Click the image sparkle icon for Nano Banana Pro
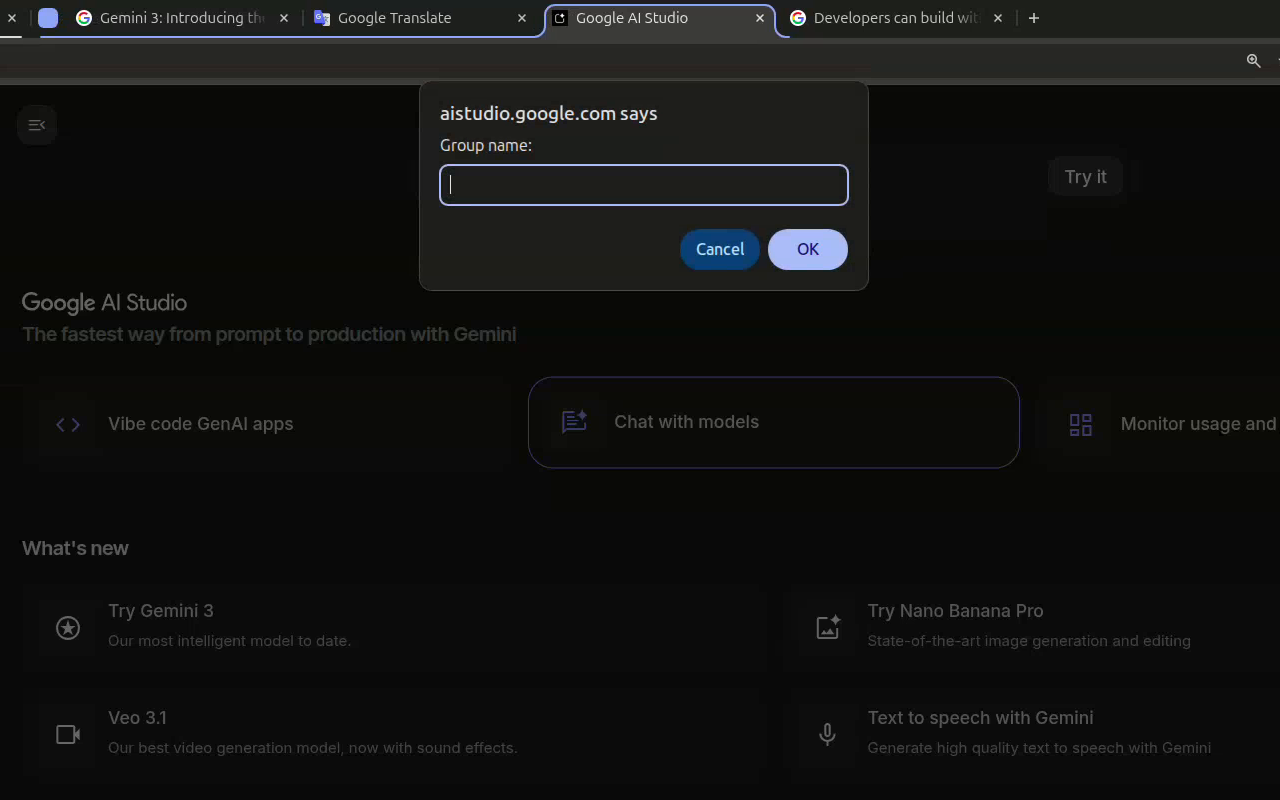The height and width of the screenshot is (800, 1280). click(x=828, y=627)
